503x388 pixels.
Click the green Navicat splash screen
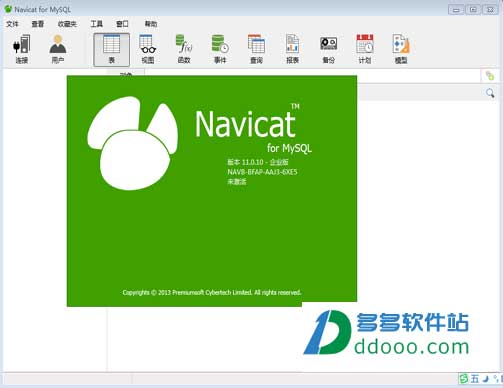(212, 191)
